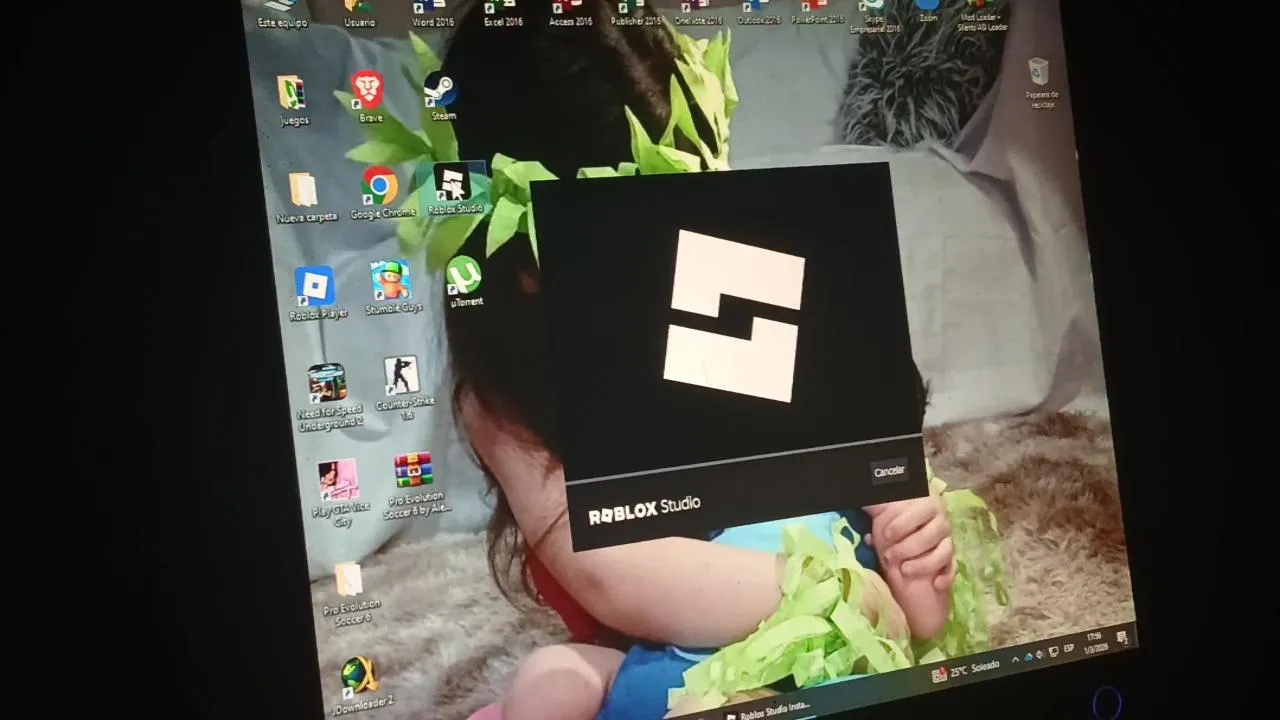Open Papelera de reciclaje
The image size is (1280, 720).
pyautogui.click(x=1041, y=83)
